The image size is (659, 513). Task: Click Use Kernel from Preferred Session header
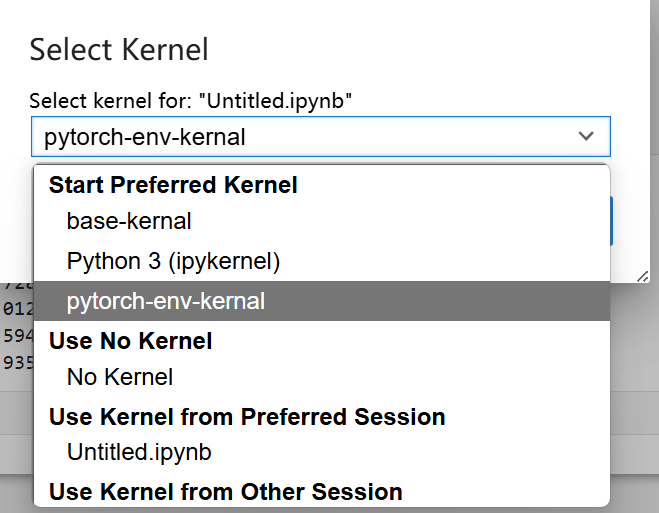click(x=247, y=416)
